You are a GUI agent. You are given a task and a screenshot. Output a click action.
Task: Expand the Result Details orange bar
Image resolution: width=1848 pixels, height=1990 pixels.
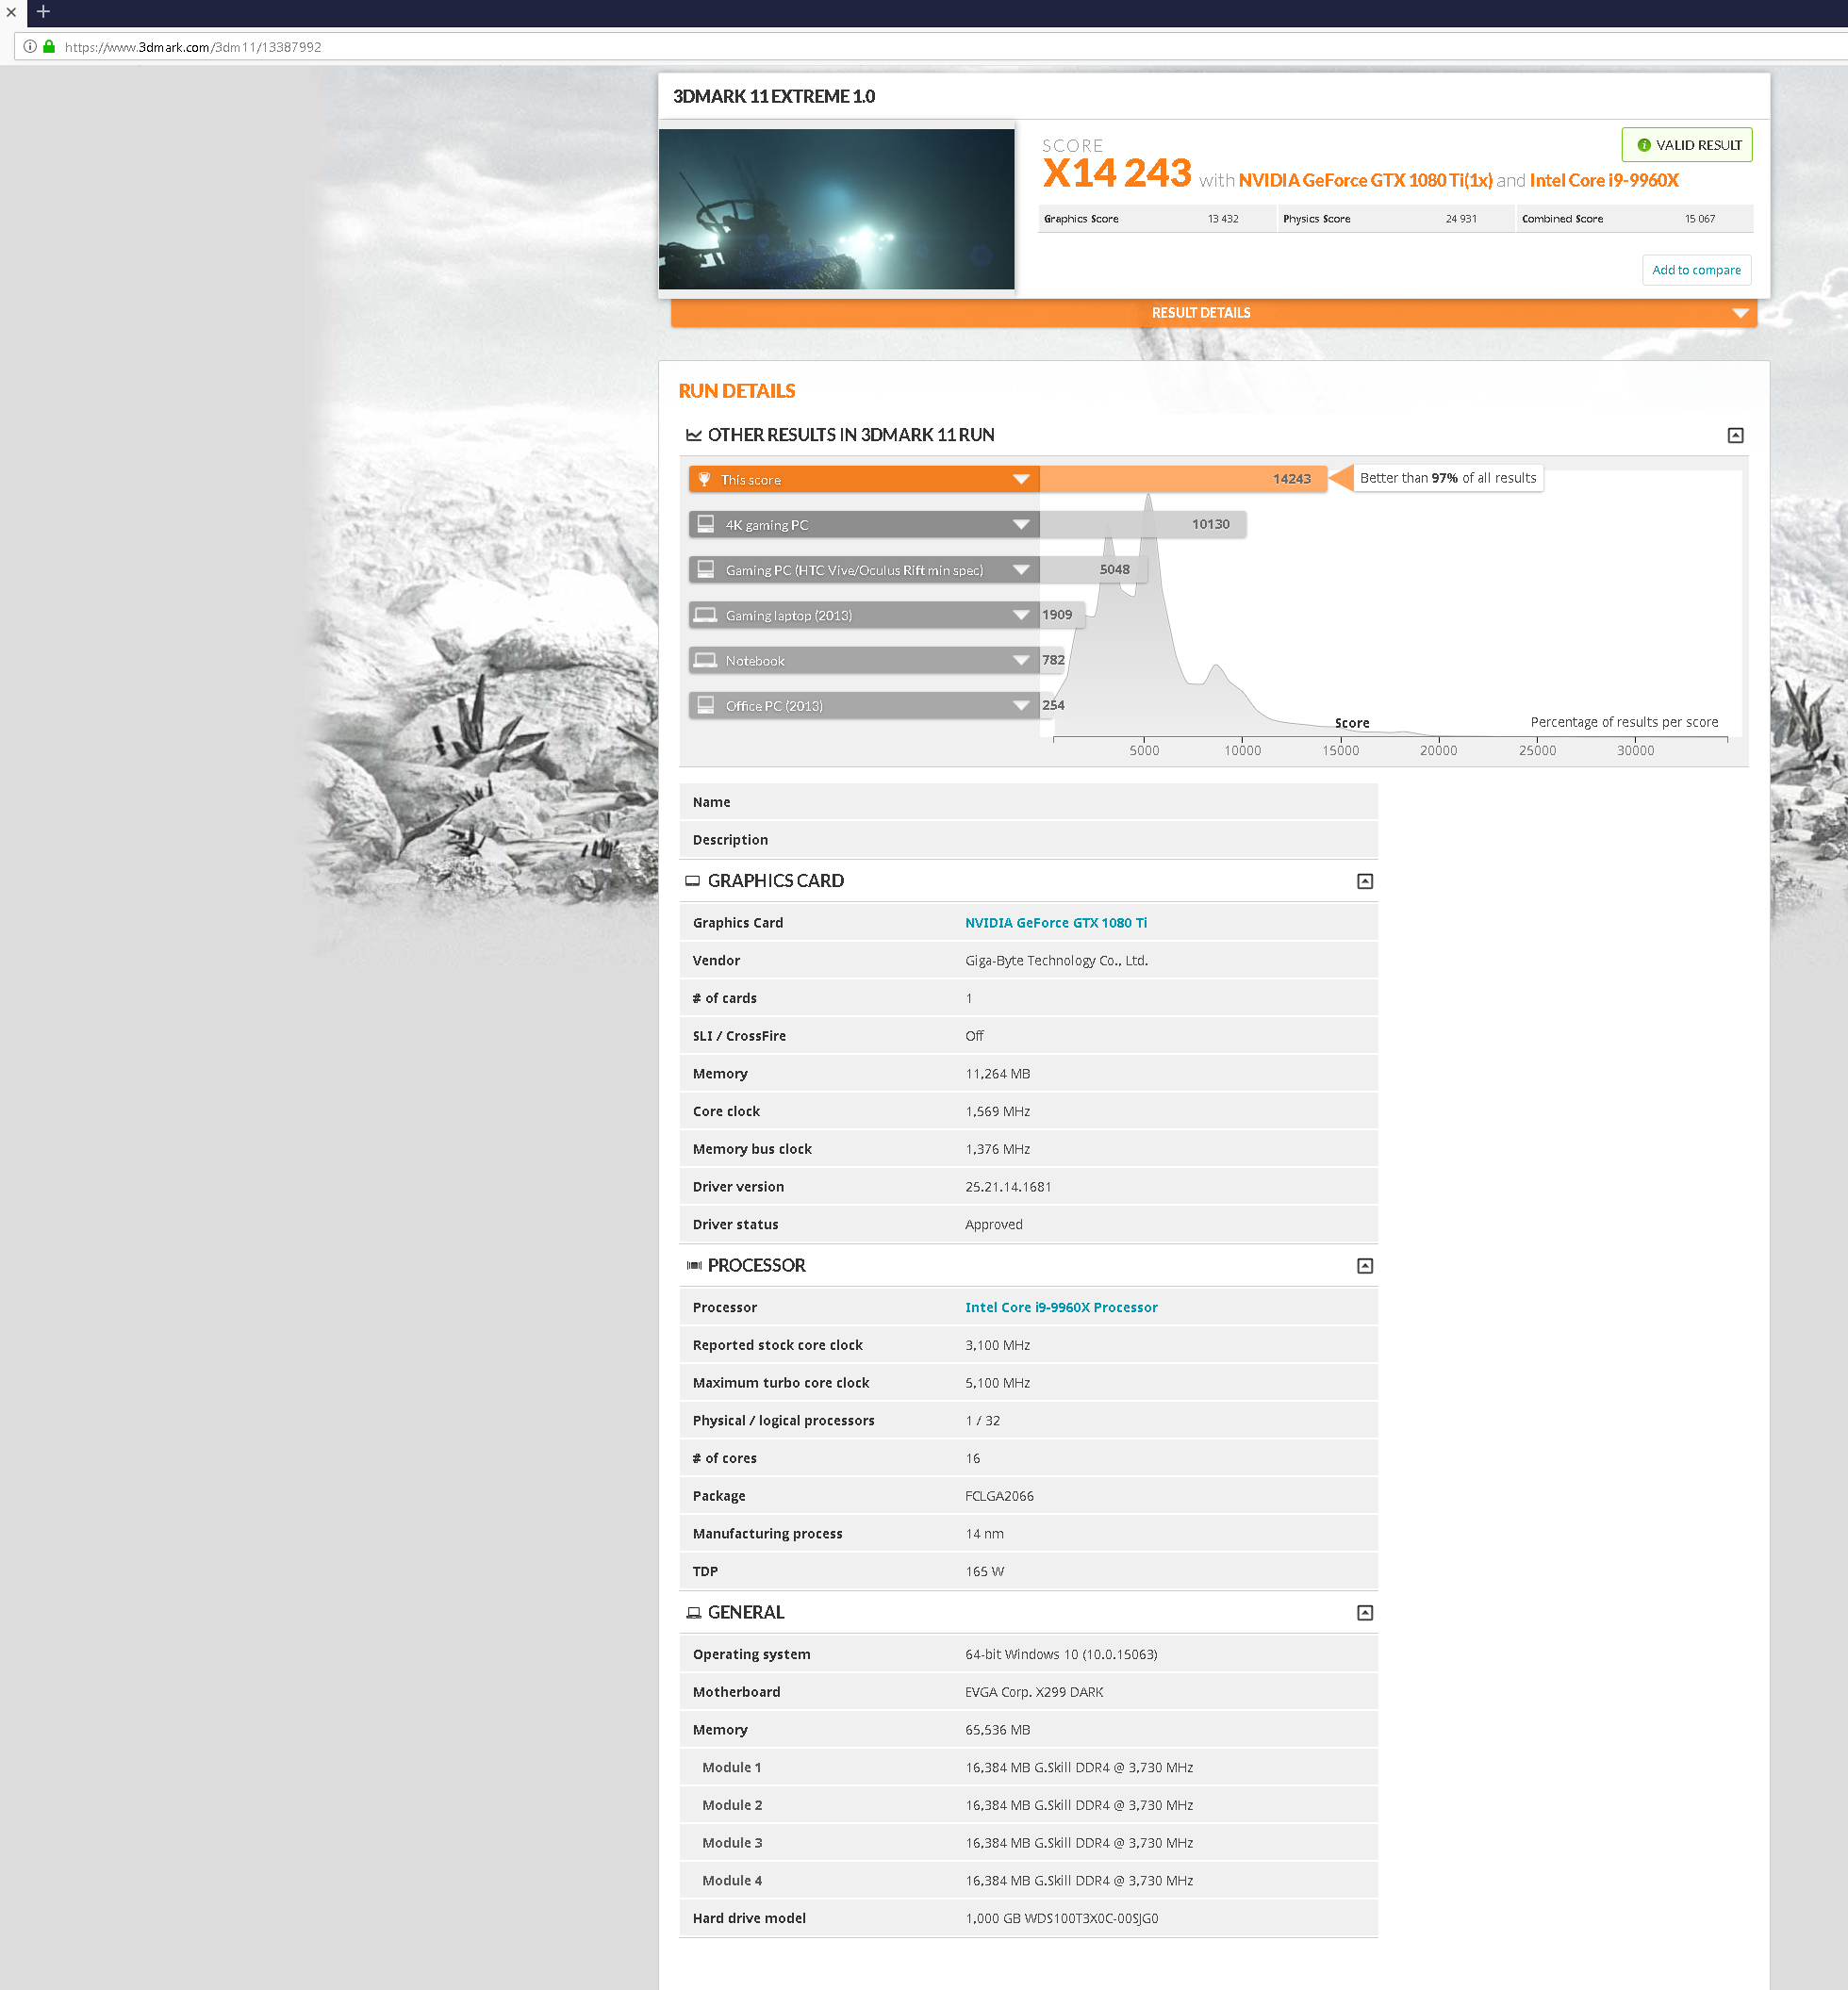click(1213, 313)
